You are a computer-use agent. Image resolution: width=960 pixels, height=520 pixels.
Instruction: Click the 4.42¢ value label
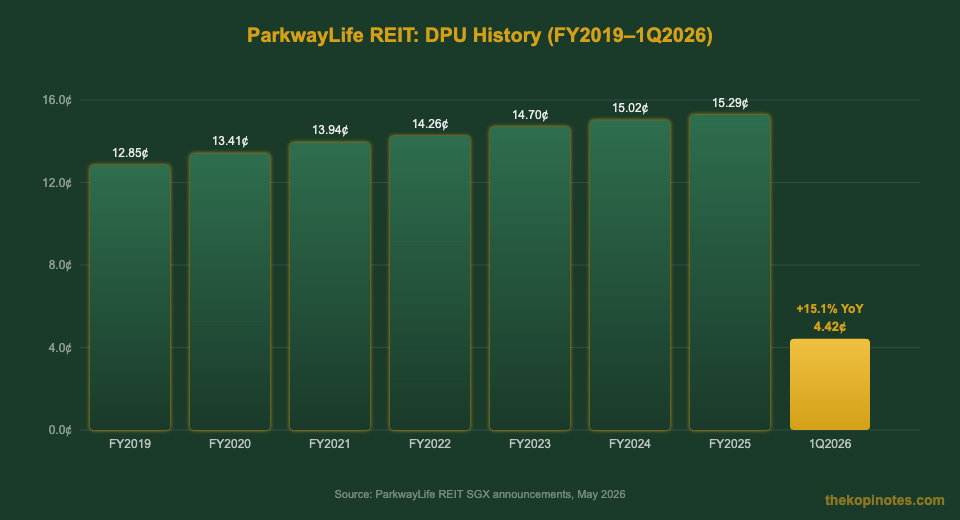830,326
